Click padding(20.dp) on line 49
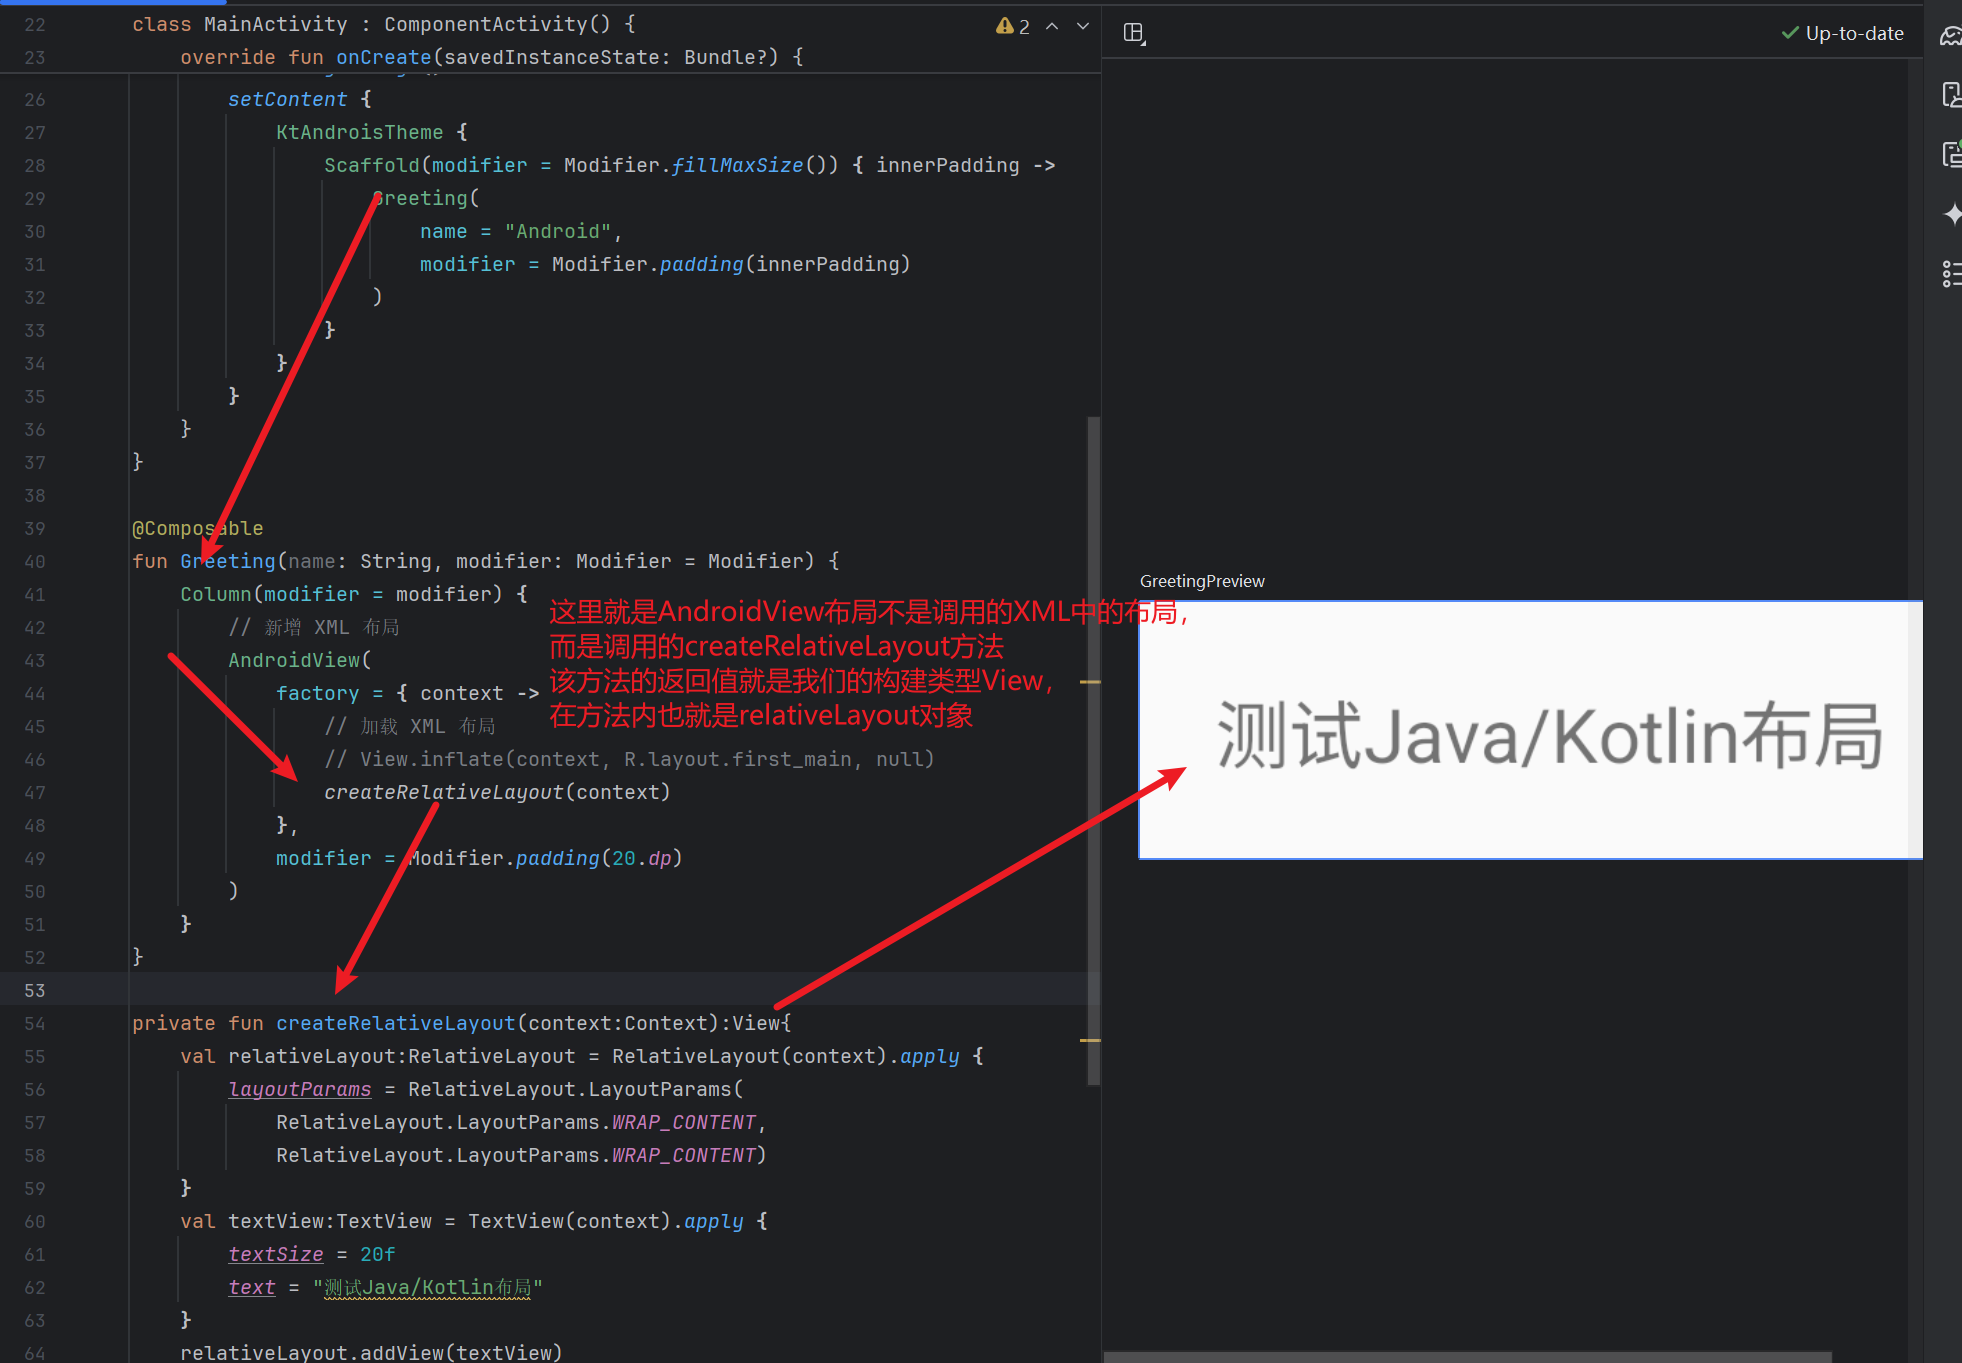The width and height of the screenshot is (1962, 1363). pyautogui.click(x=599, y=858)
